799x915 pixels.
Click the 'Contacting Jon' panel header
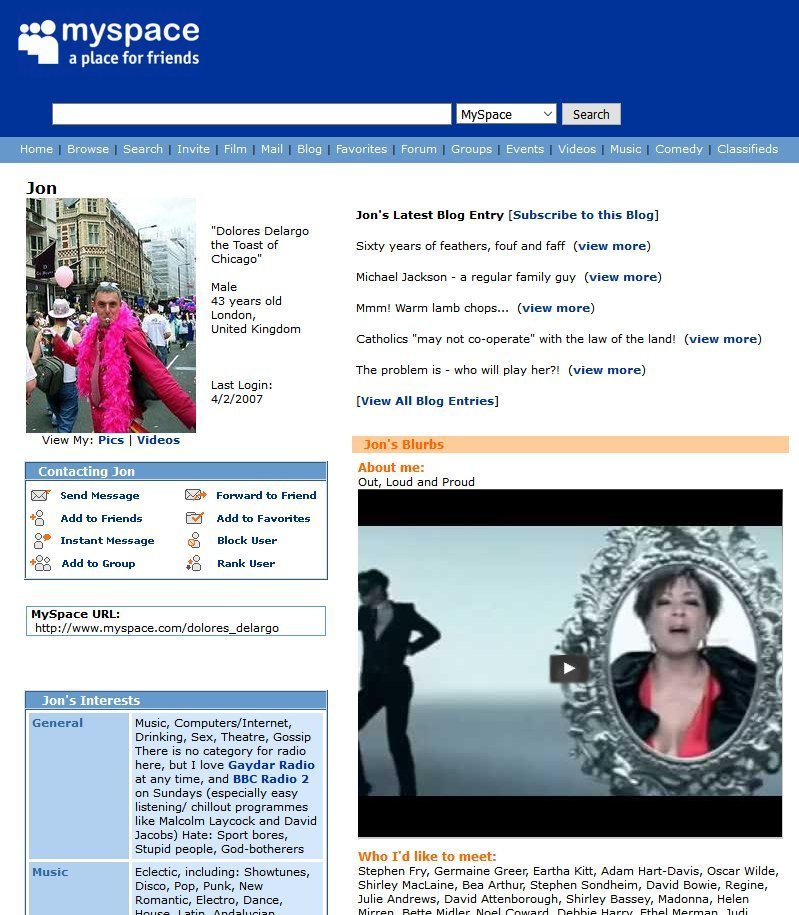(x=176, y=471)
